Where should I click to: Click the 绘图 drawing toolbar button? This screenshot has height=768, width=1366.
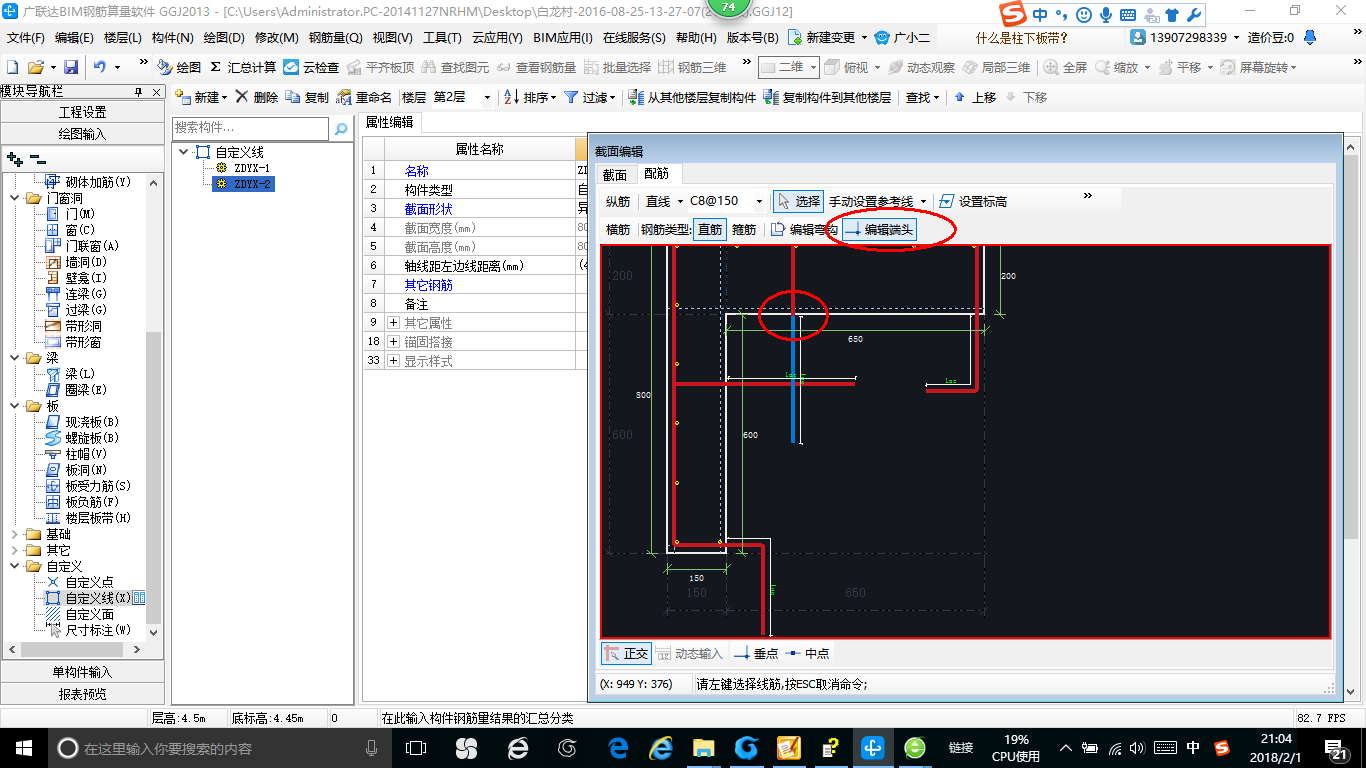[x=179, y=67]
